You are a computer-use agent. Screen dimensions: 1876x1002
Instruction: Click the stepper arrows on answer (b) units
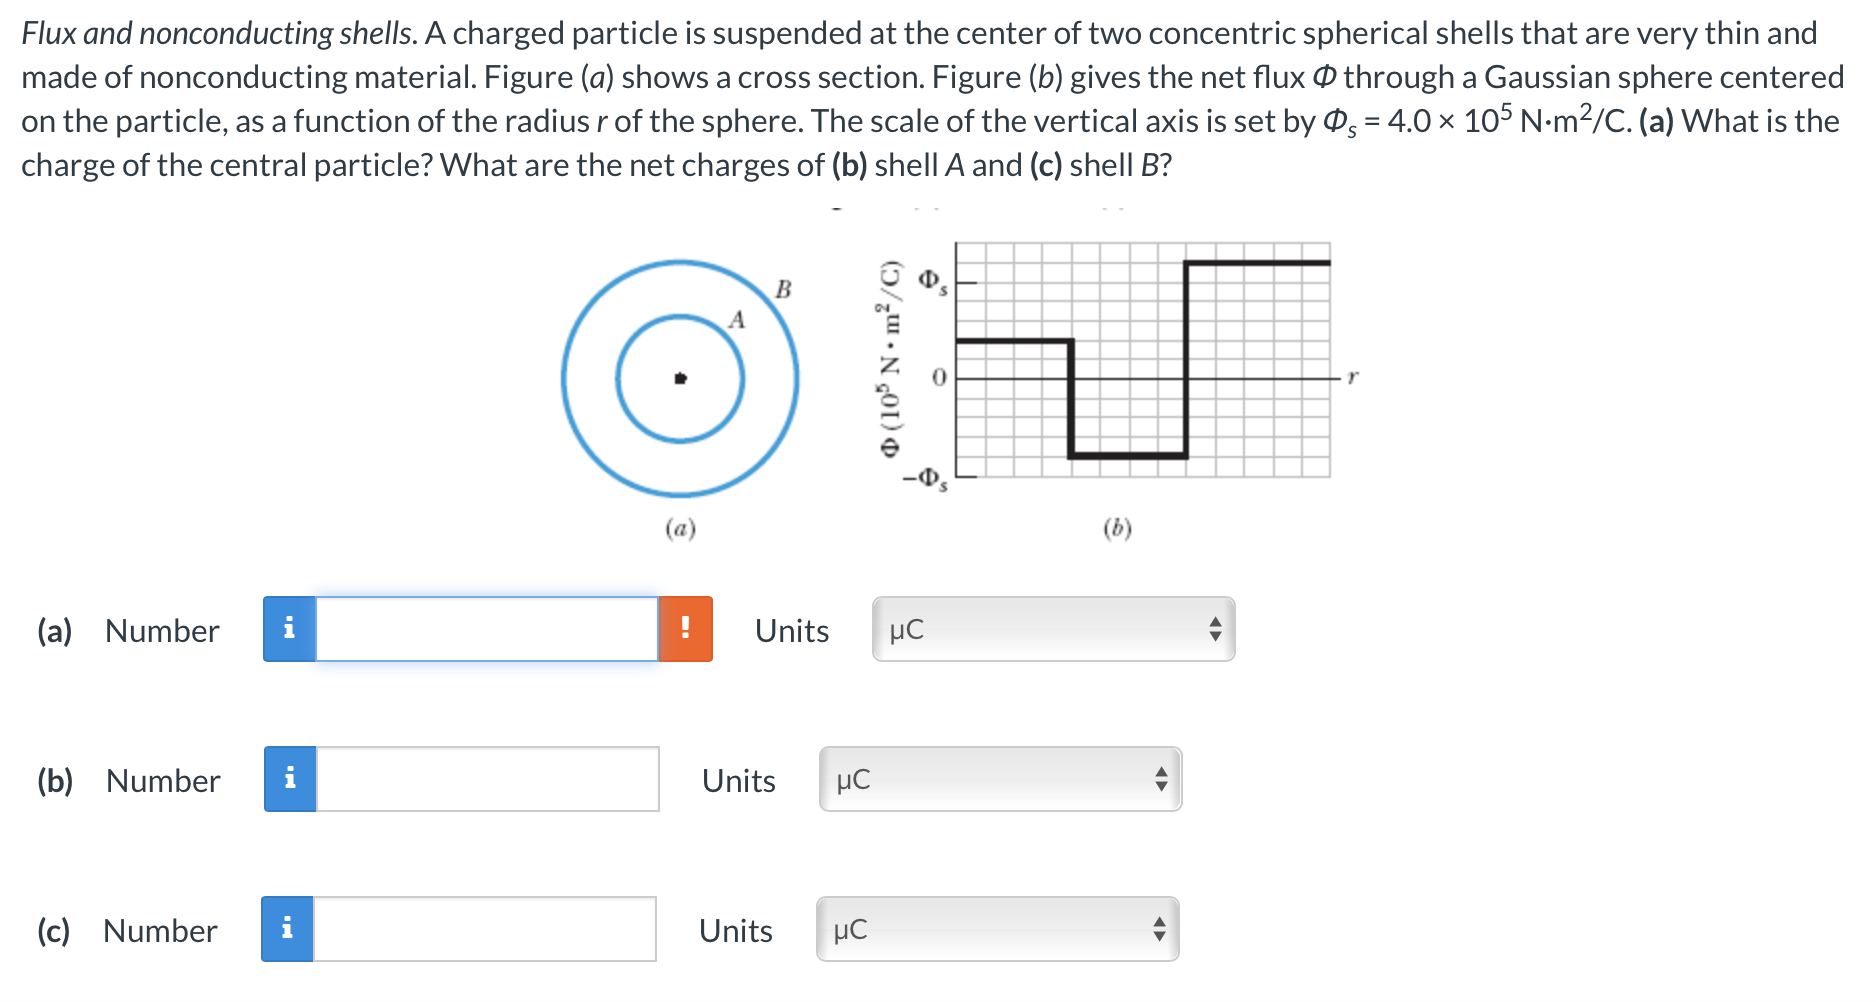coord(1162,779)
